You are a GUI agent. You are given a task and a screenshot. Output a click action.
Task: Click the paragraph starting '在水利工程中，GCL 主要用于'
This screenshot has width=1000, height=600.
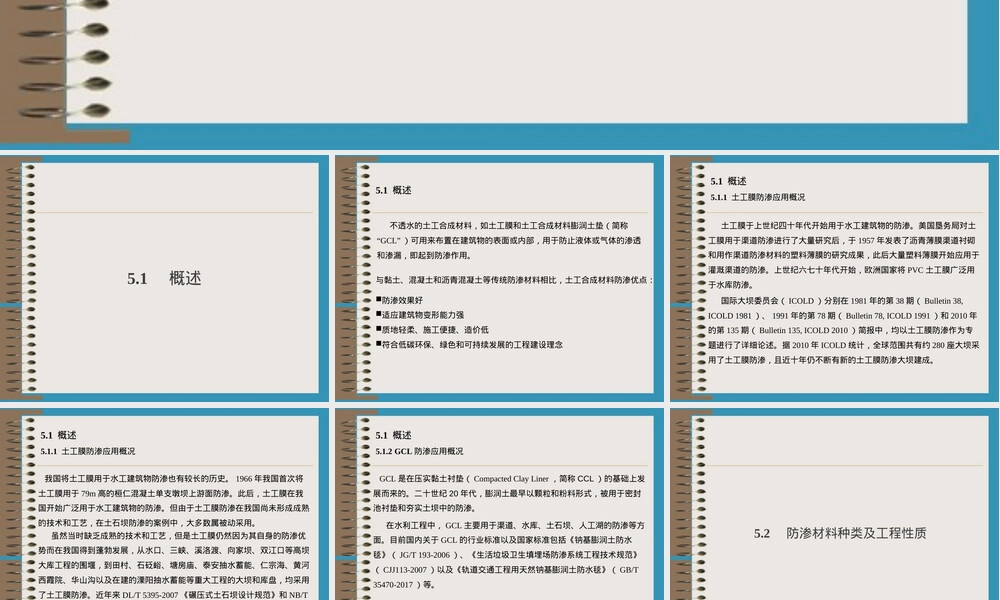point(508,555)
